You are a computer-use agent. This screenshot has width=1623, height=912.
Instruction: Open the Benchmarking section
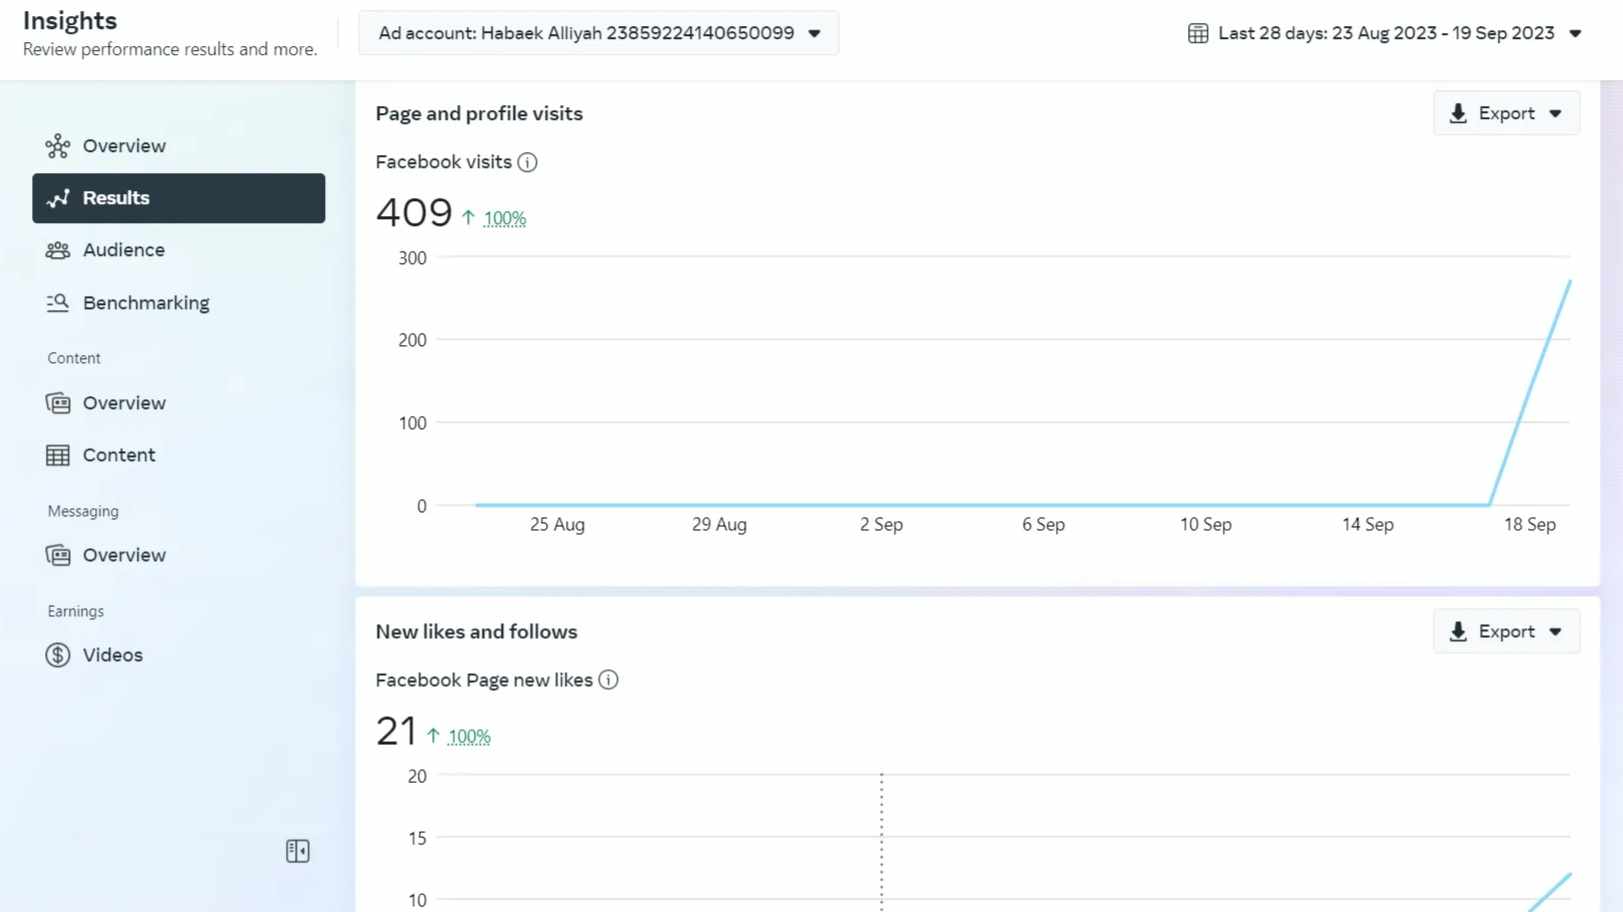tap(179, 303)
